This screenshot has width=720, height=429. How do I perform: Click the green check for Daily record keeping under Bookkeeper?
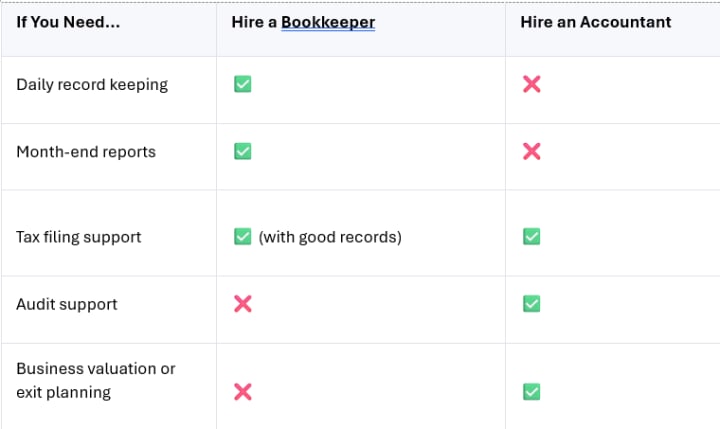click(242, 84)
